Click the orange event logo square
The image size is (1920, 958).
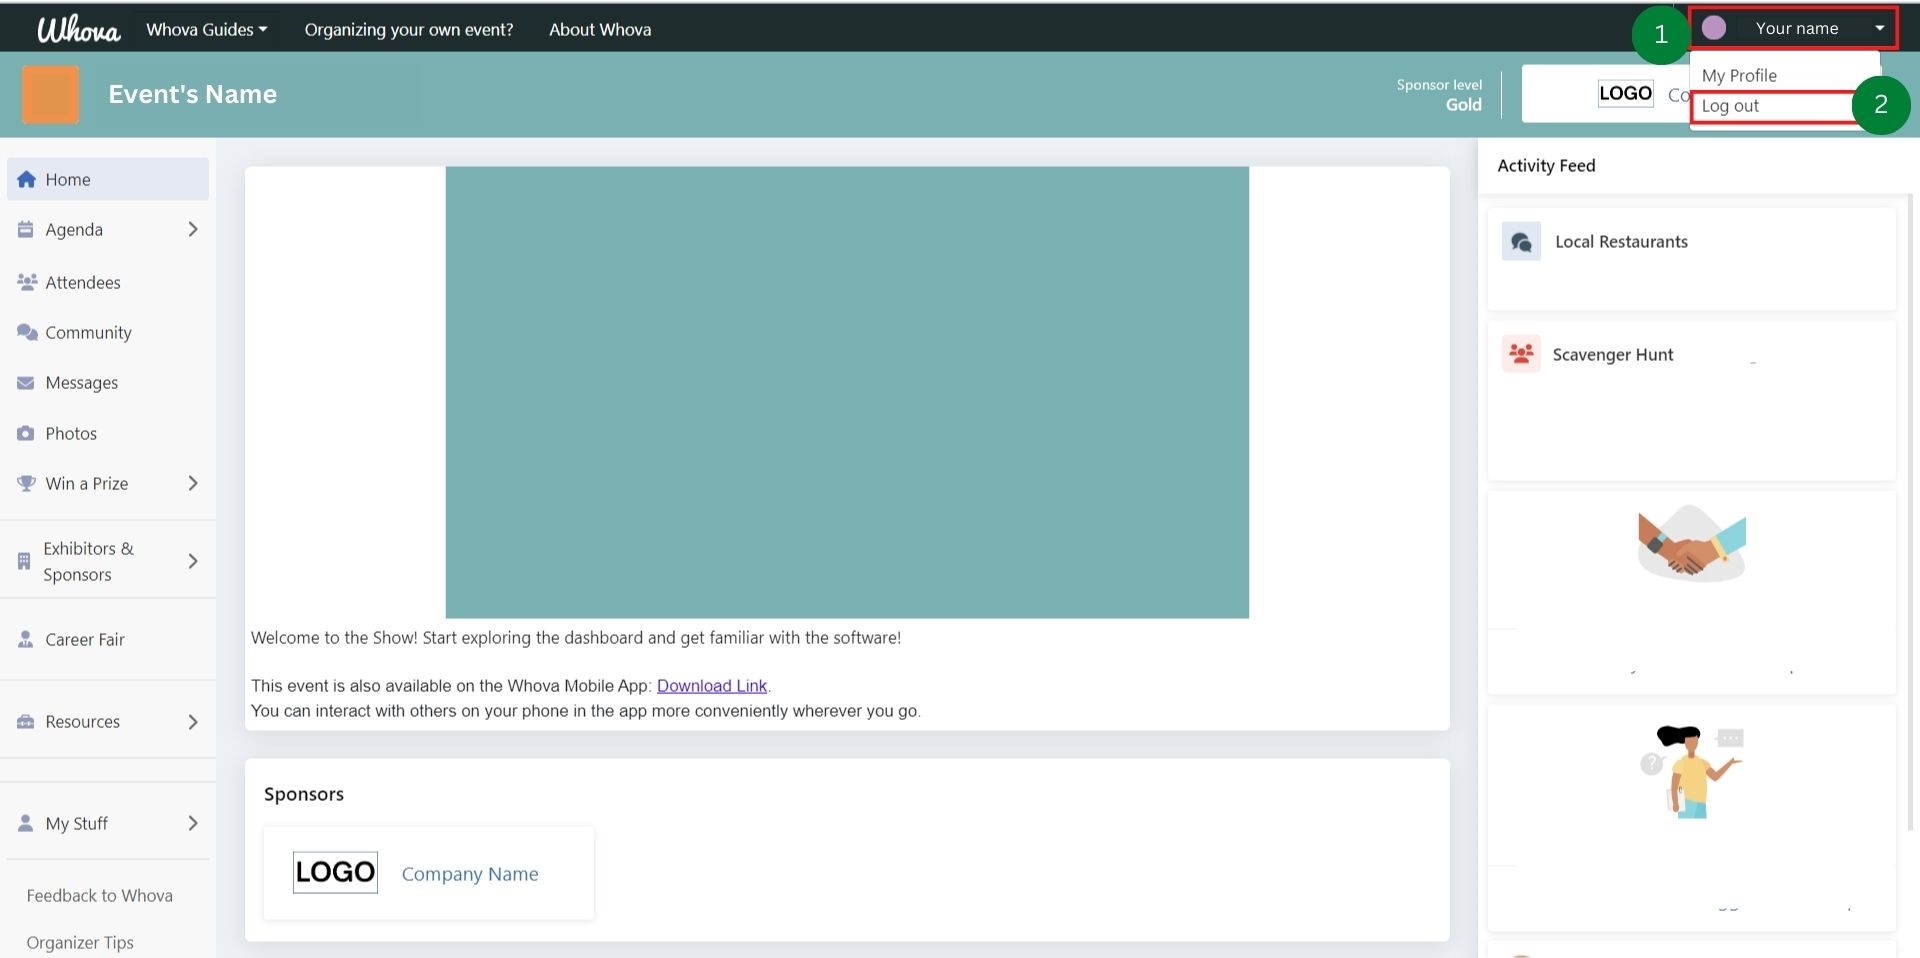pyautogui.click(x=50, y=95)
